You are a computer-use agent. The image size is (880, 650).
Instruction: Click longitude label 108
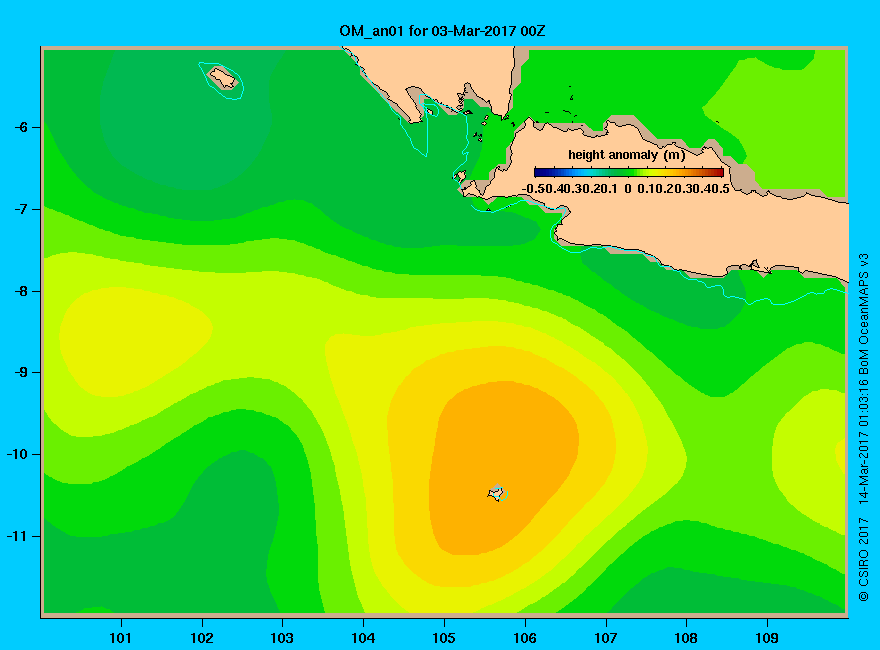click(x=686, y=638)
